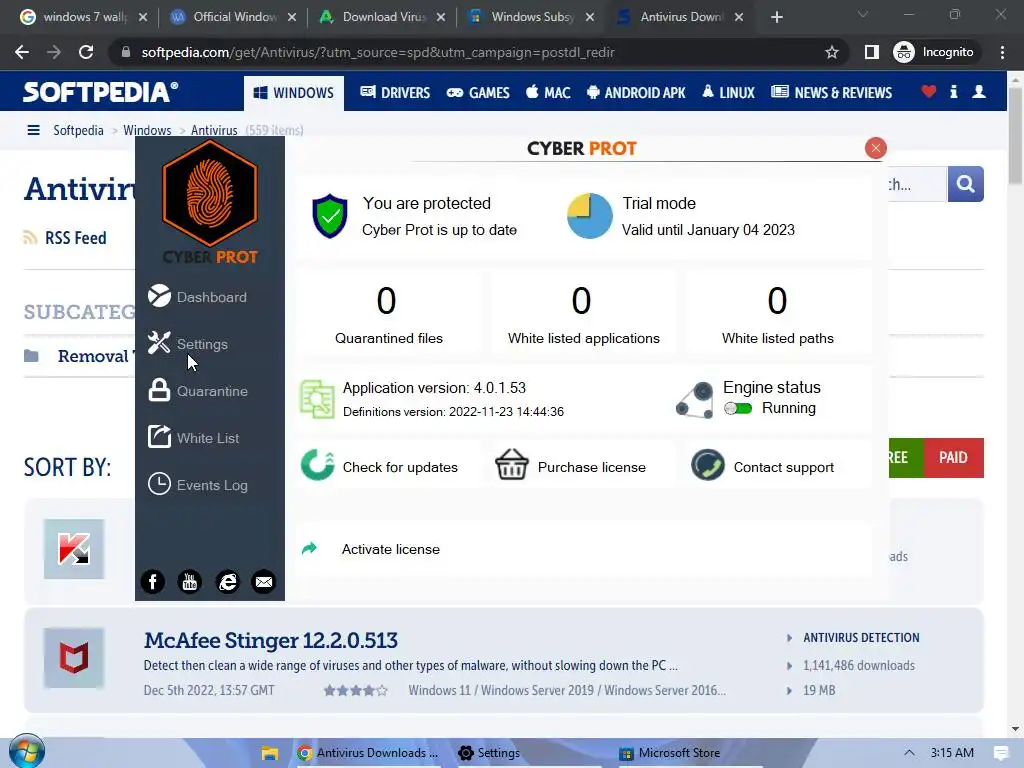Click the RSS Feed link
Screen dimensions: 1024x768
(65, 238)
